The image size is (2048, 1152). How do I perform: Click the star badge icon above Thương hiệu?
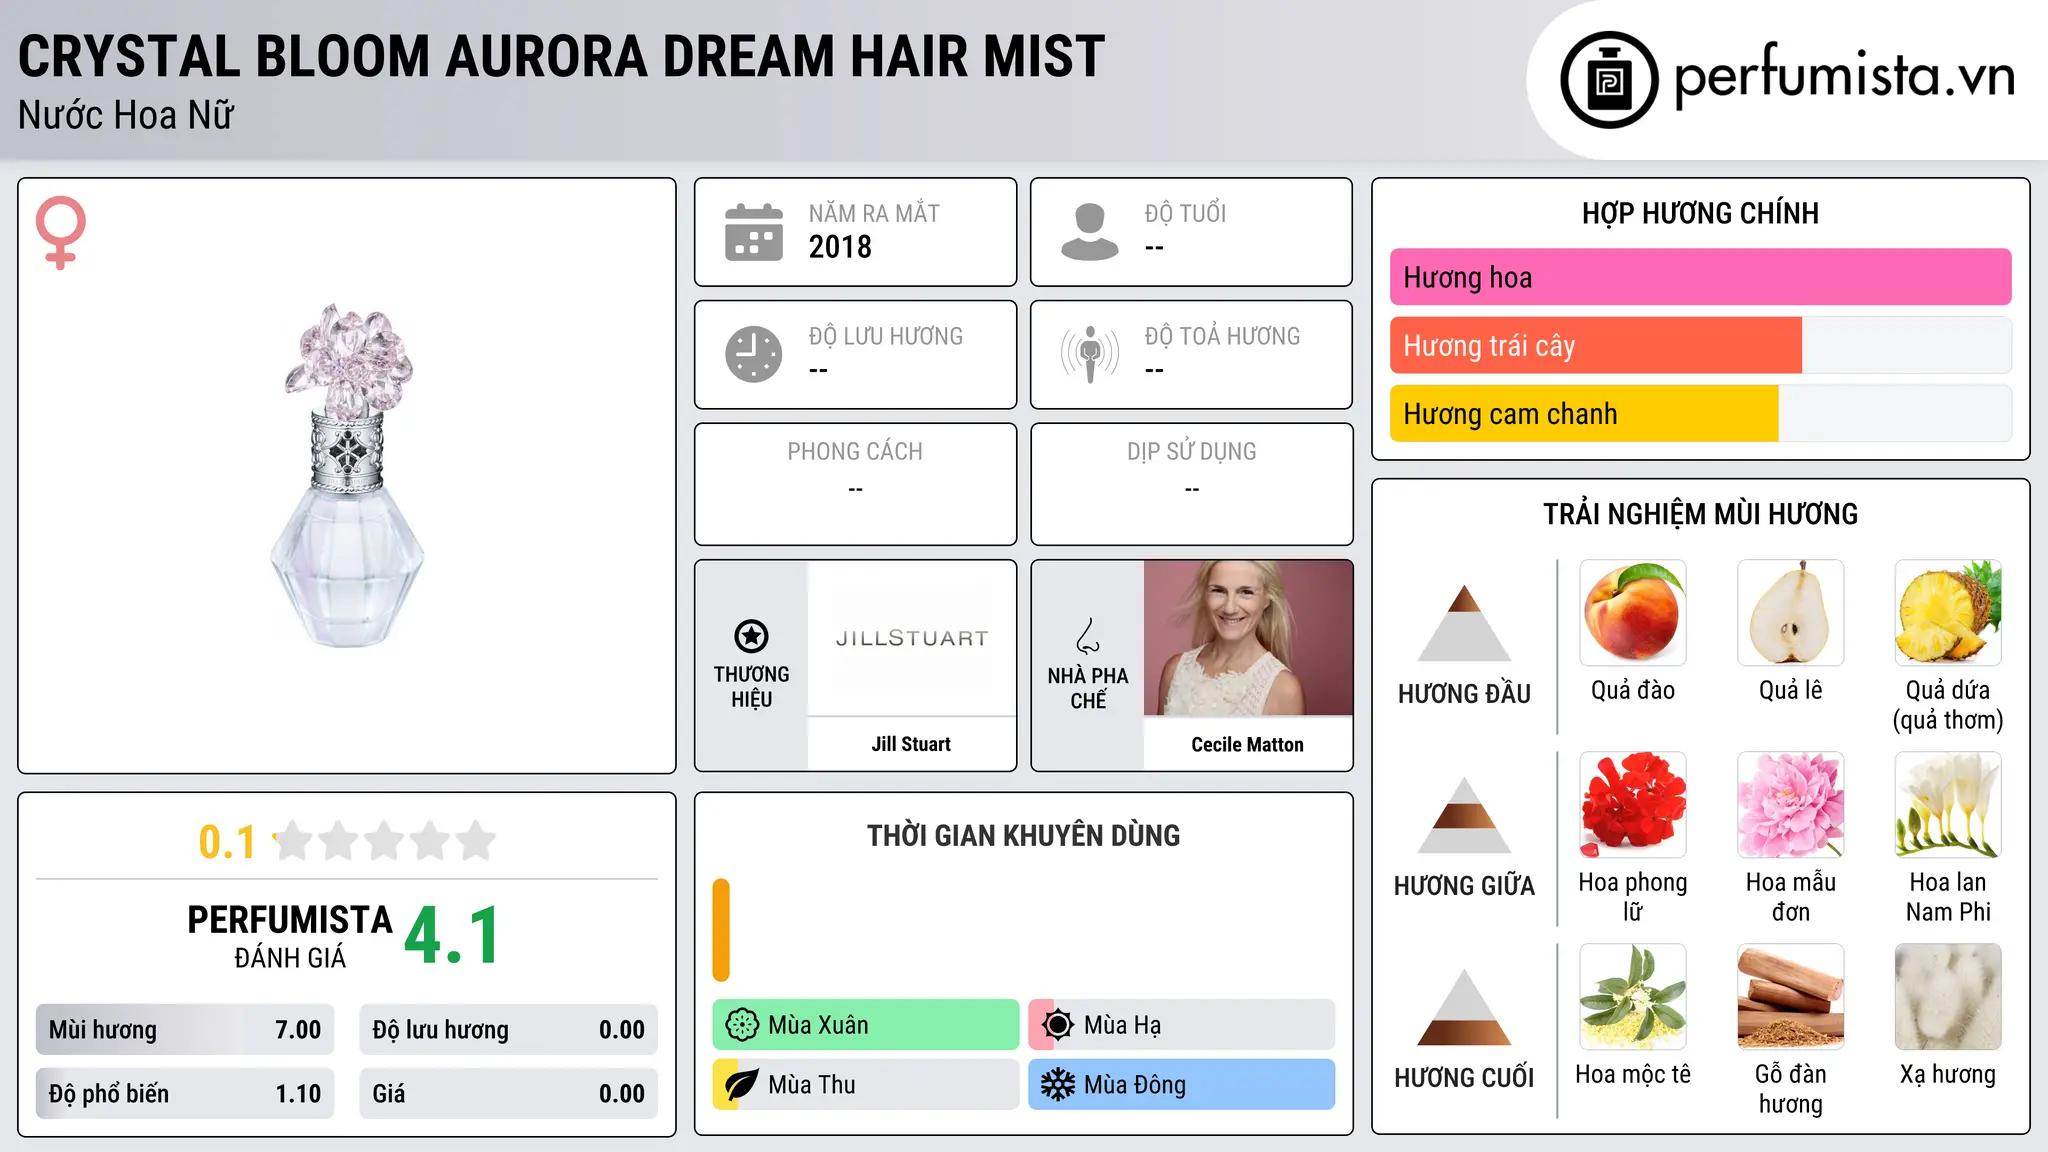(x=751, y=636)
